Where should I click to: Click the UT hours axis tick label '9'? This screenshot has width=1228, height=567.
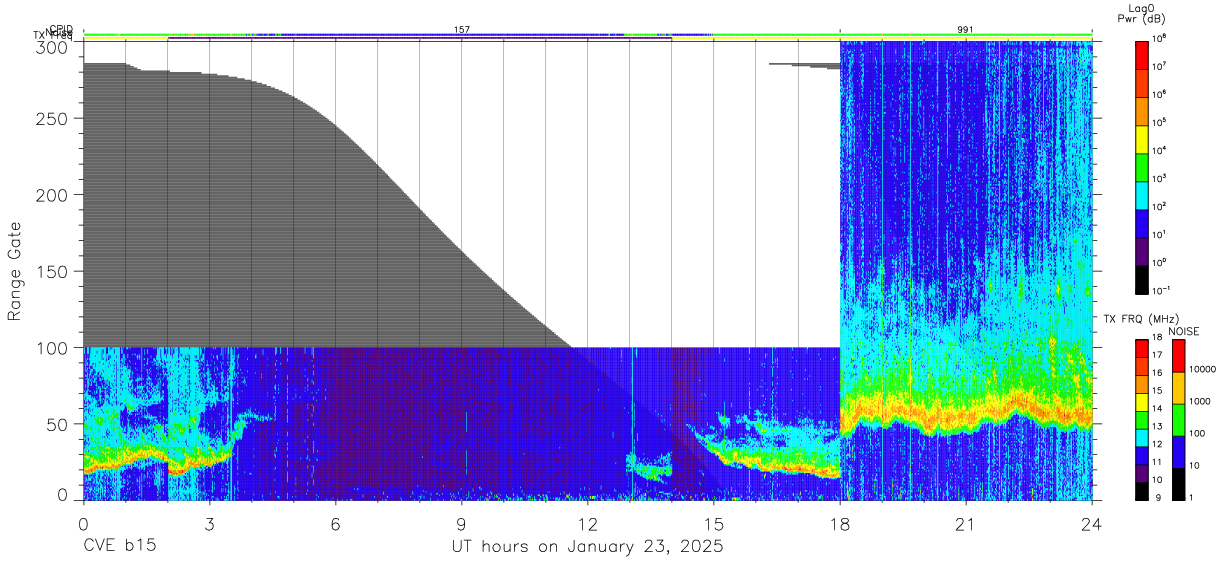coord(461,525)
